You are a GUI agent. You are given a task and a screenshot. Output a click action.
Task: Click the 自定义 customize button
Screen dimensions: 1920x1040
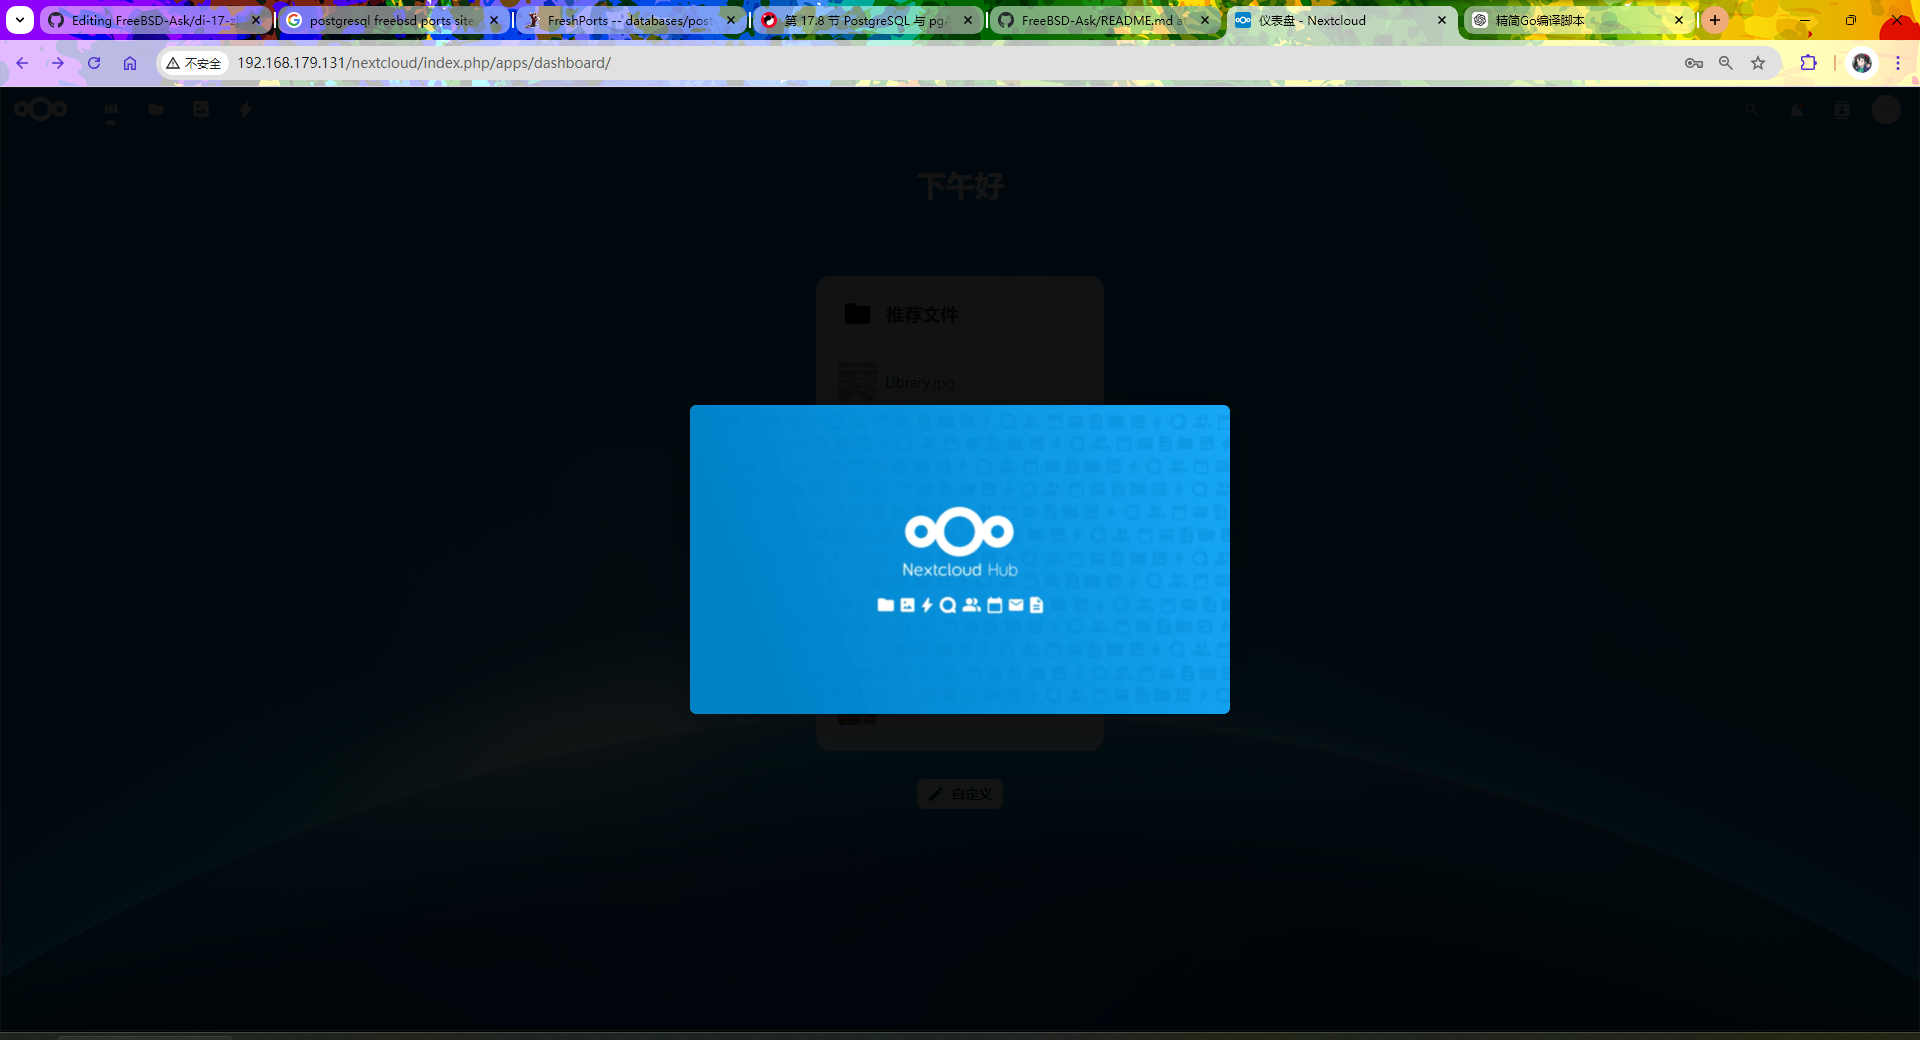click(x=960, y=794)
